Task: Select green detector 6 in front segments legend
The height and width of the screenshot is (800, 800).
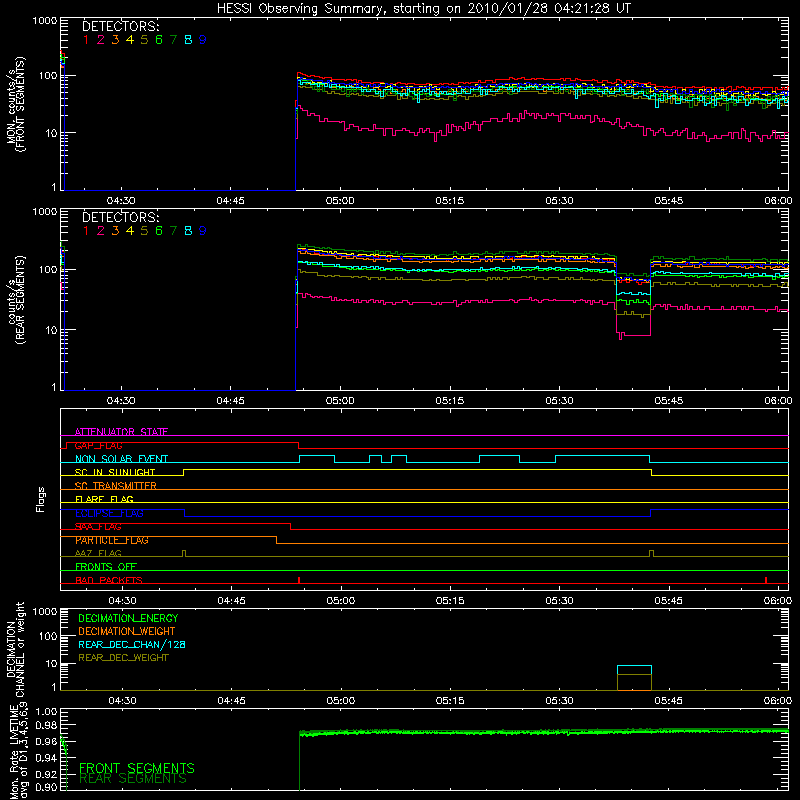Action: click(x=159, y=40)
